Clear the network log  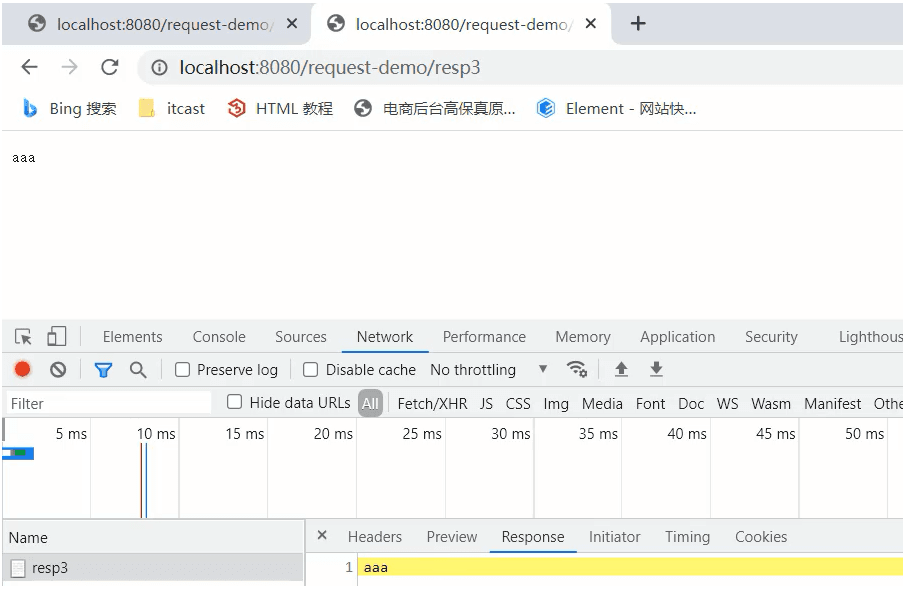(58, 370)
